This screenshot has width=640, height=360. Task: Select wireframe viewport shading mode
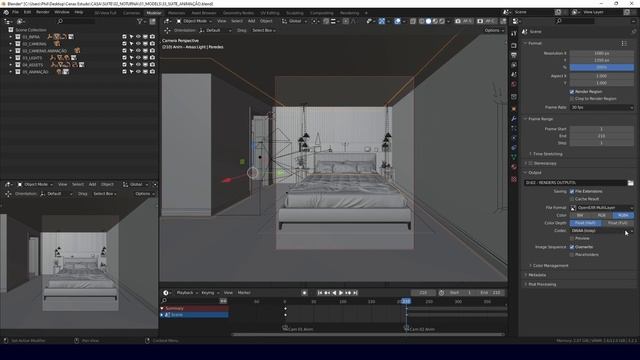click(x=422, y=21)
